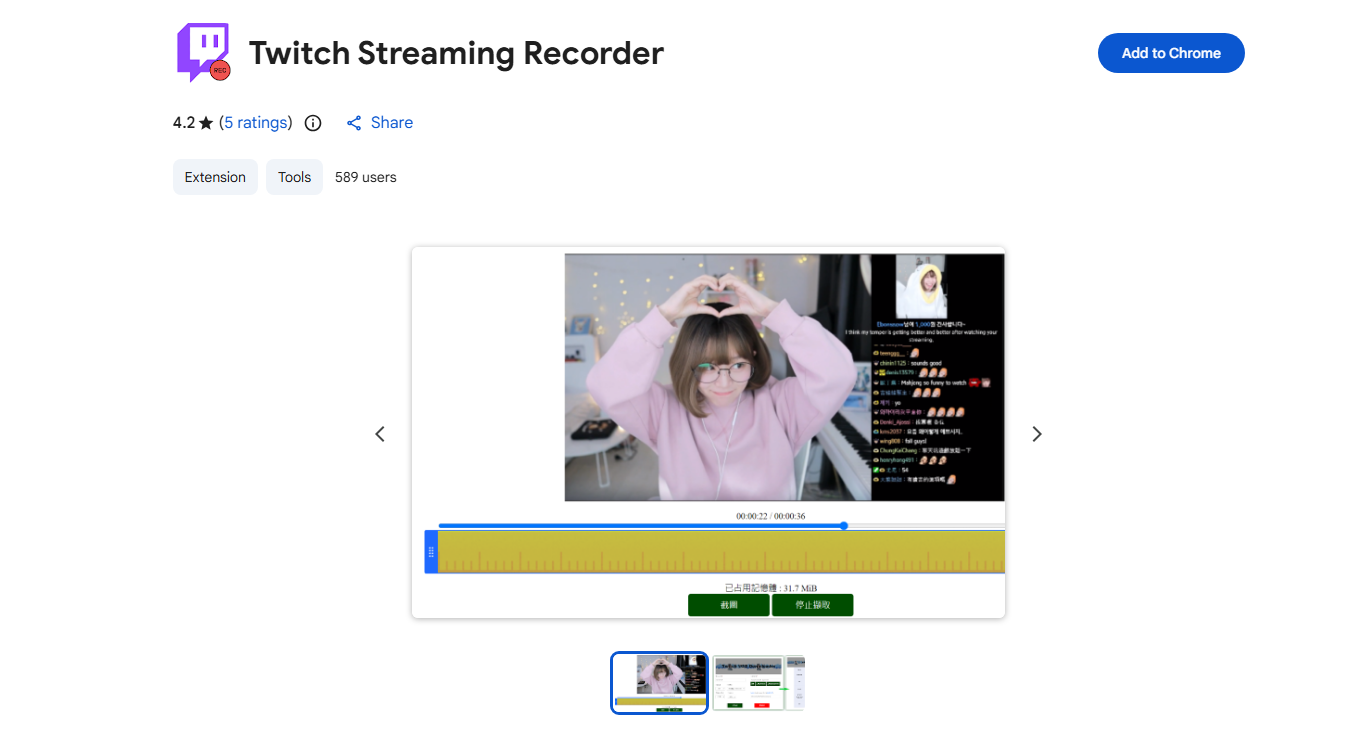Click the yellow timeline ruler in the screenshot
The image size is (1353, 744).
(x=720, y=551)
